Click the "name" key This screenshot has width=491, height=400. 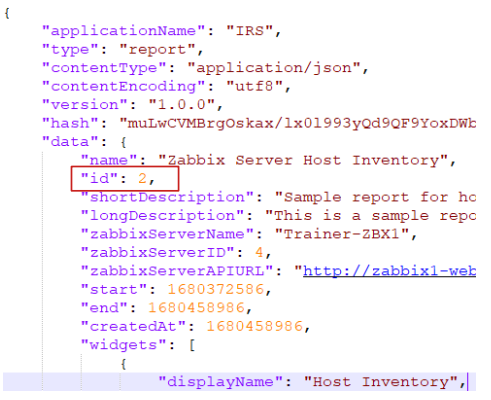click(109, 161)
